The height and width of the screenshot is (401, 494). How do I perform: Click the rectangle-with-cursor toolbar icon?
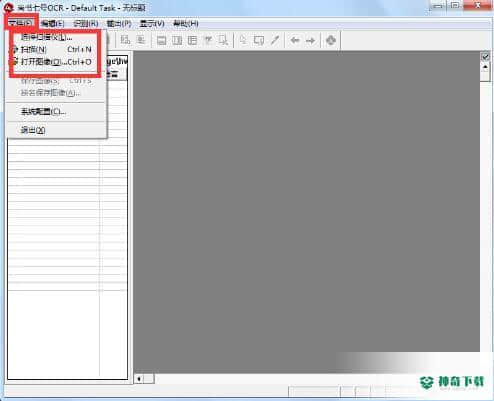(x=259, y=40)
